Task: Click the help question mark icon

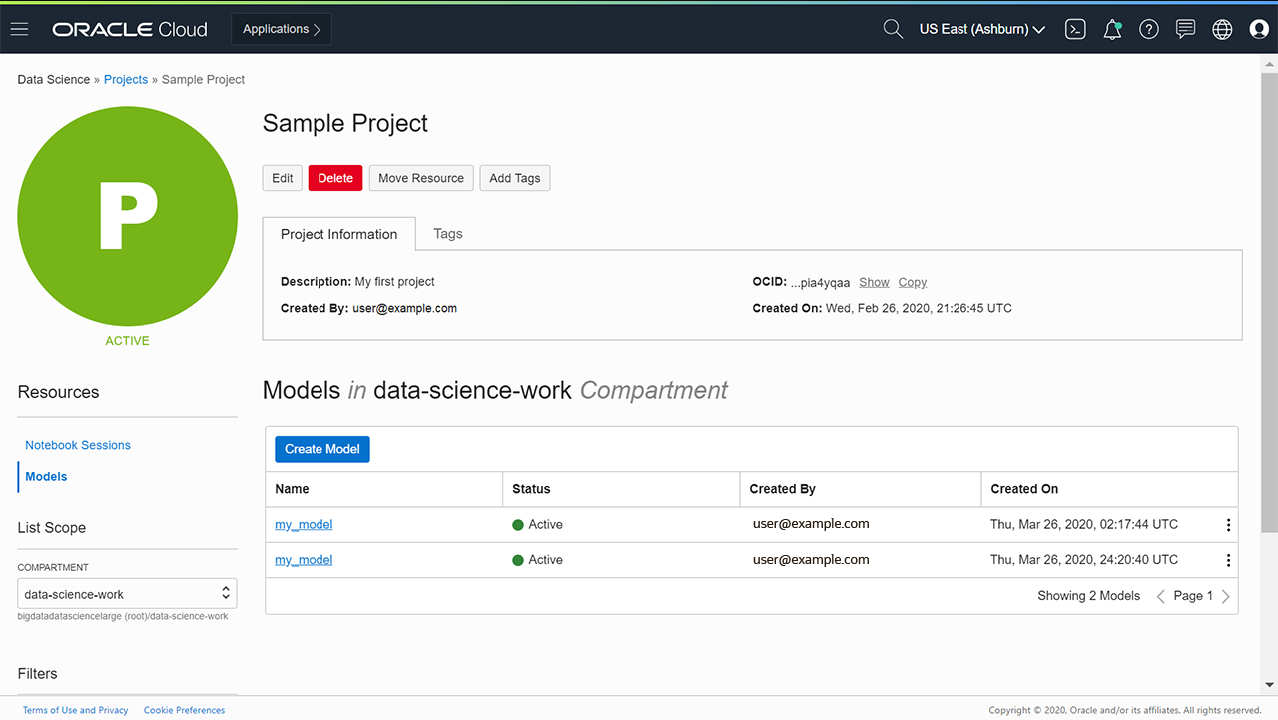Action: [x=1148, y=29]
